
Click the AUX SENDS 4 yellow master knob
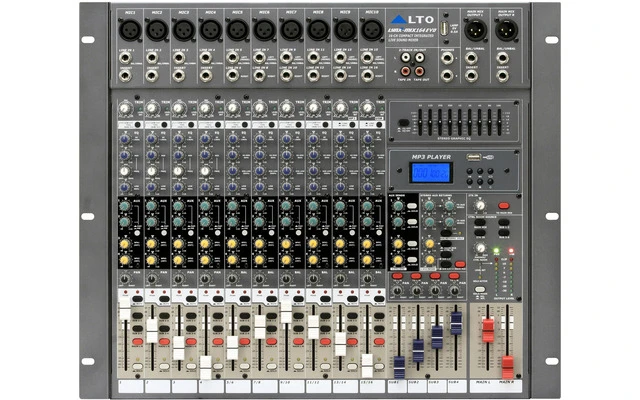click(398, 259)
